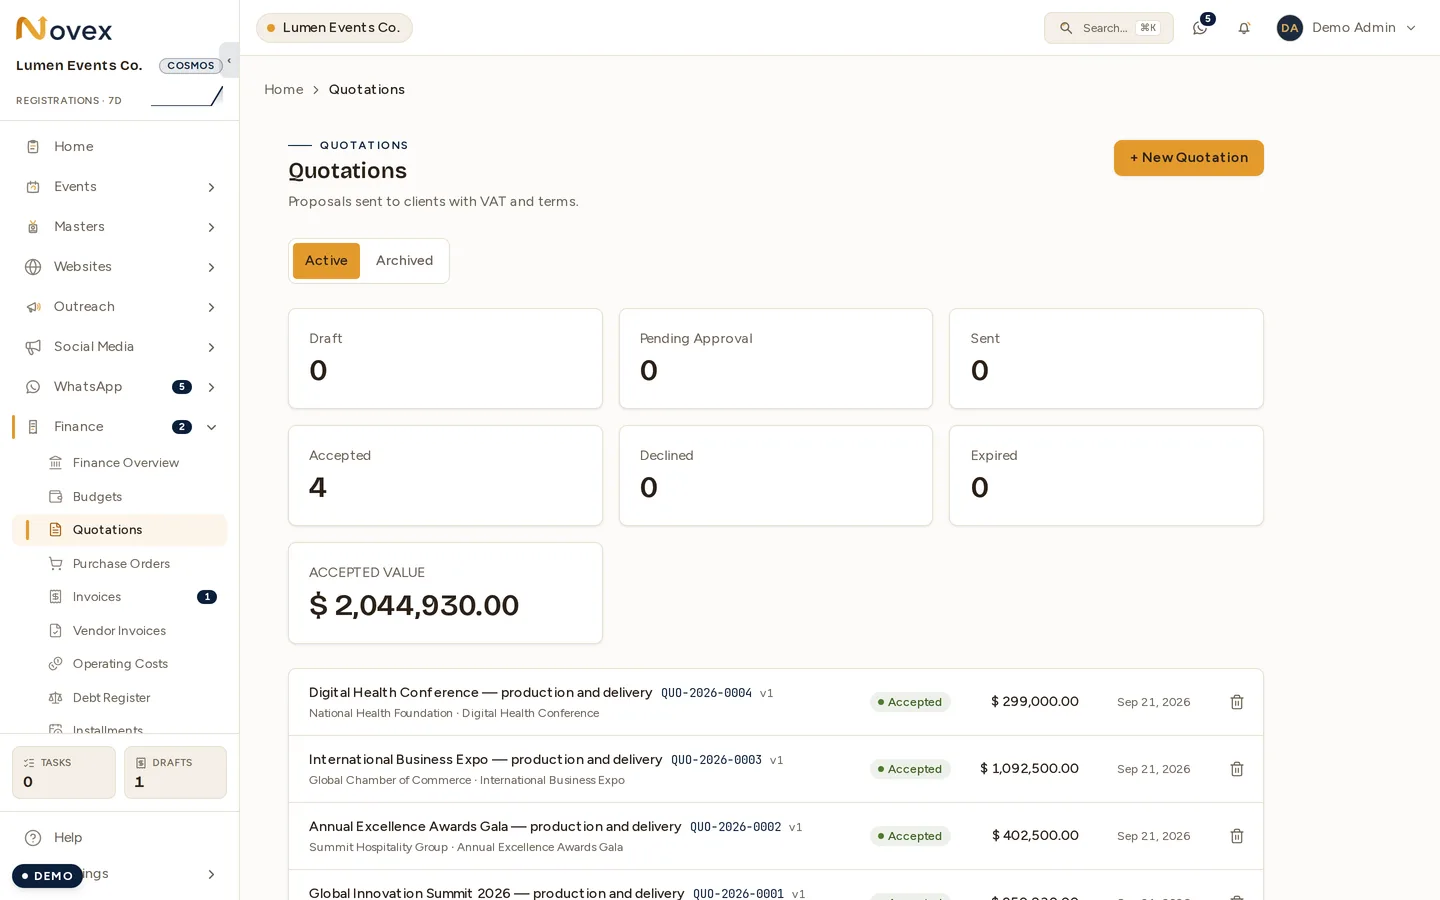1440x900 pixels.
Task: Click in the Search field
Action: 1109,28
